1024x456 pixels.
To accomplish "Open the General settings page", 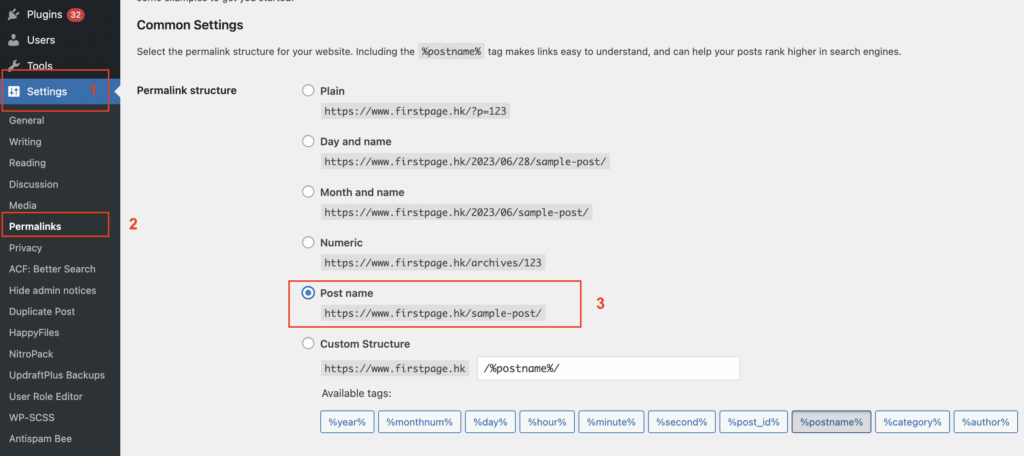I will point(26,120).
